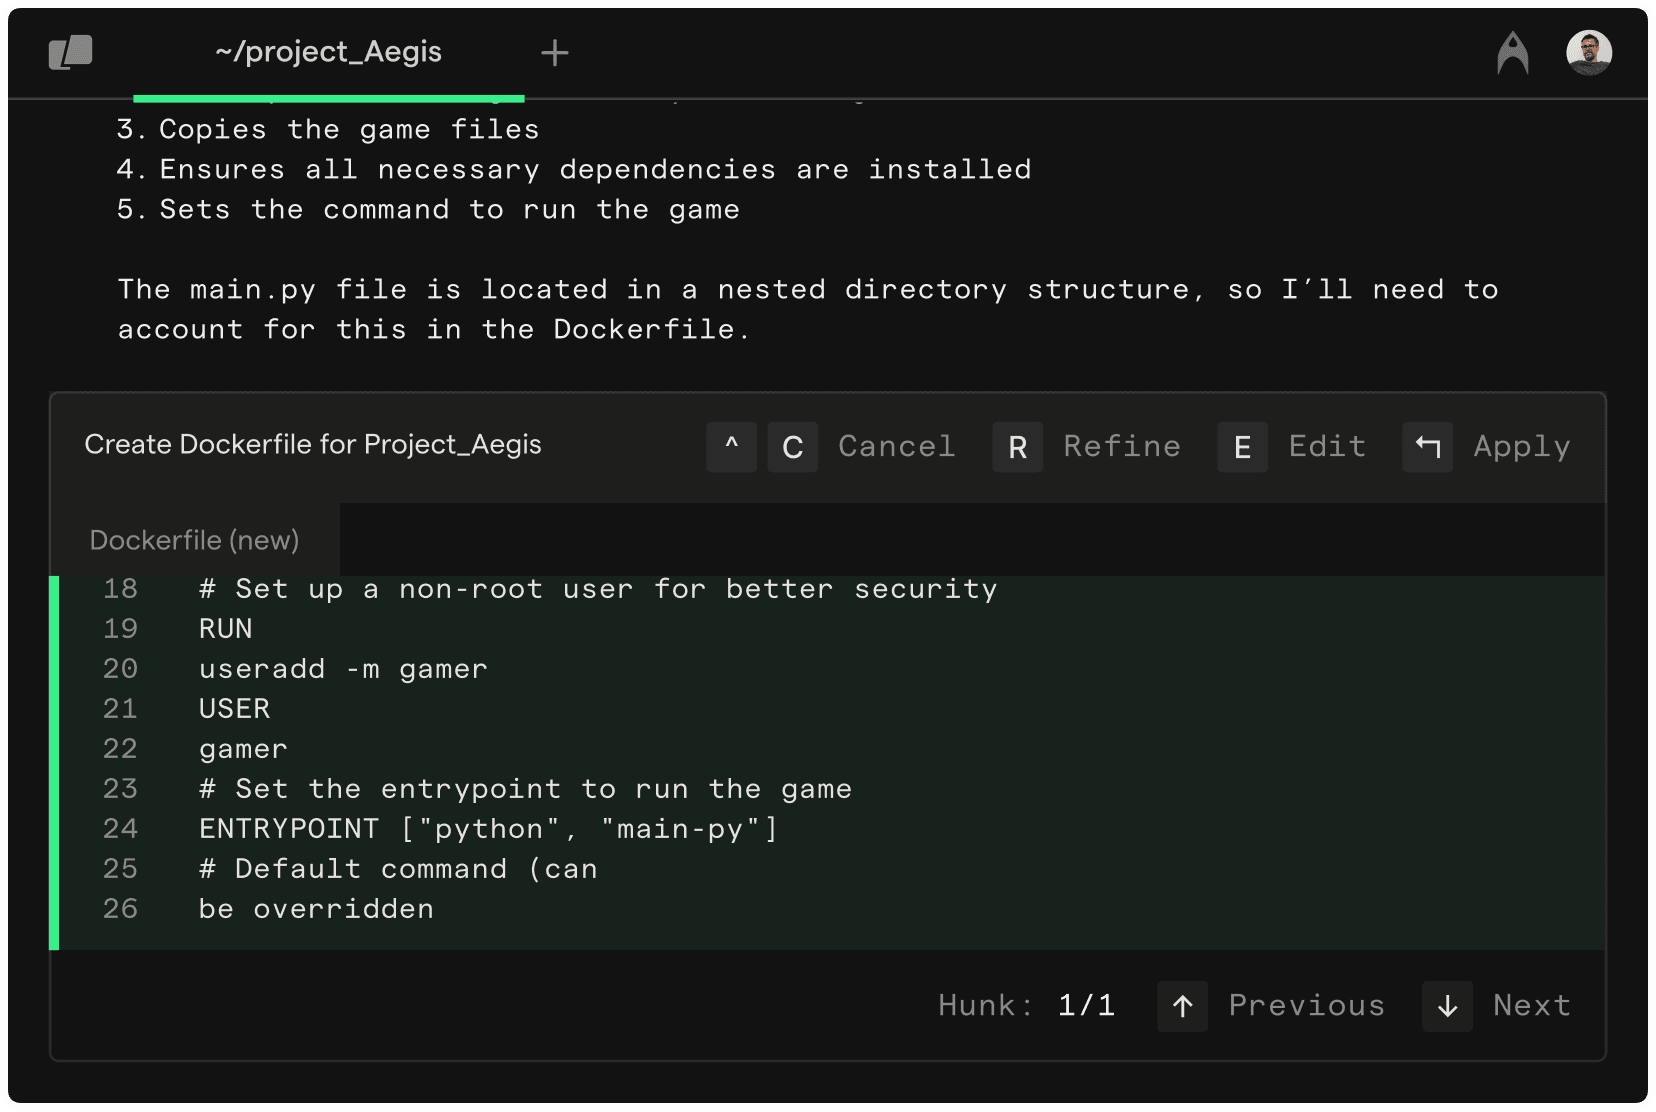Click the up arrow previous hunk icon
The image size is (1656, 1112).
1182,1006
